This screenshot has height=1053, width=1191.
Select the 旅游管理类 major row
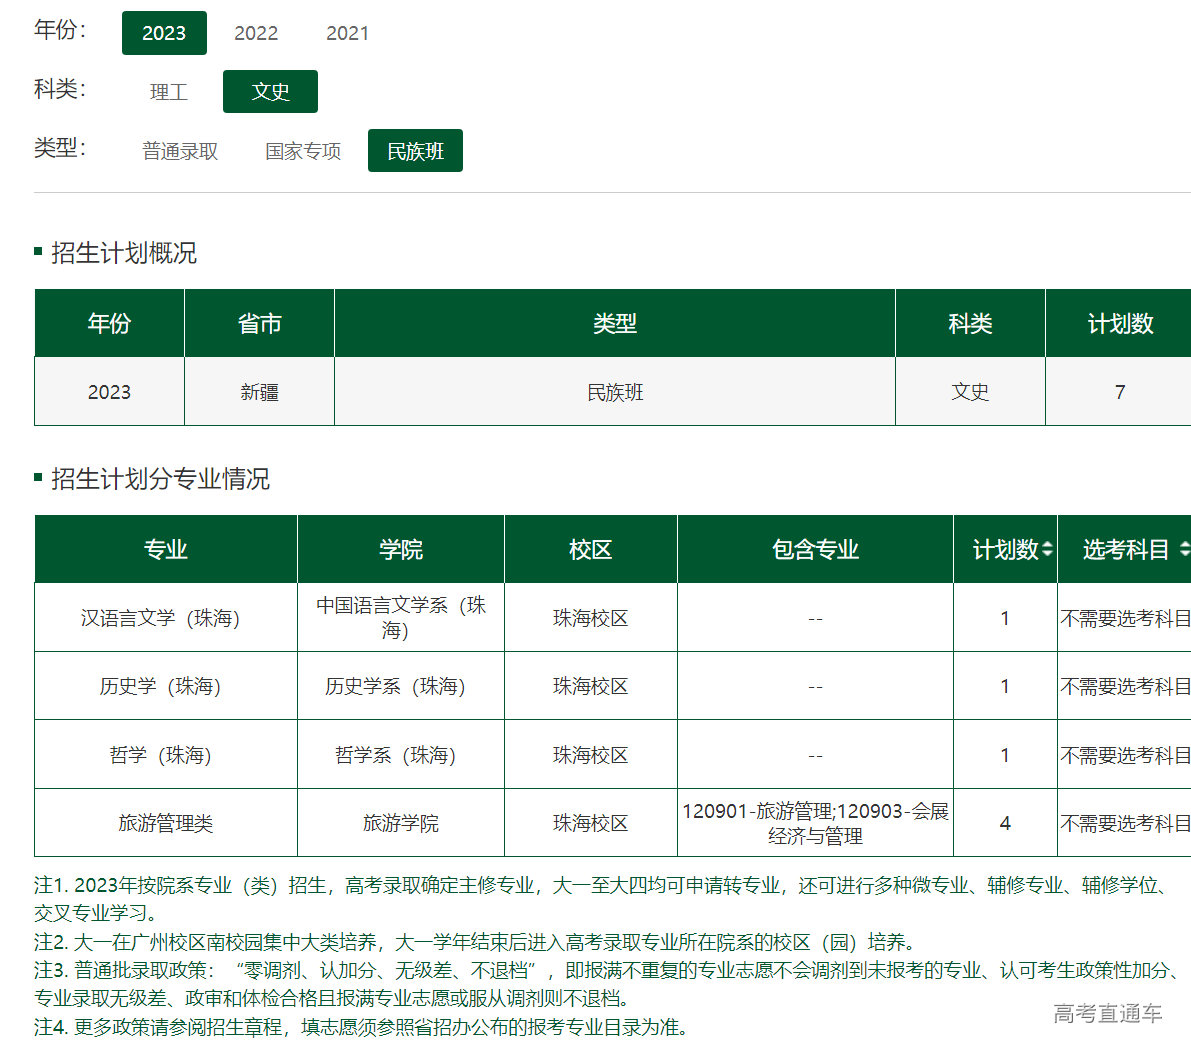[166, 823]
